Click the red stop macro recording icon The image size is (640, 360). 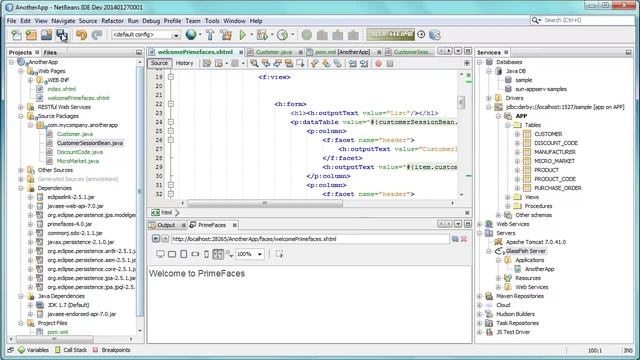point(378,63)
